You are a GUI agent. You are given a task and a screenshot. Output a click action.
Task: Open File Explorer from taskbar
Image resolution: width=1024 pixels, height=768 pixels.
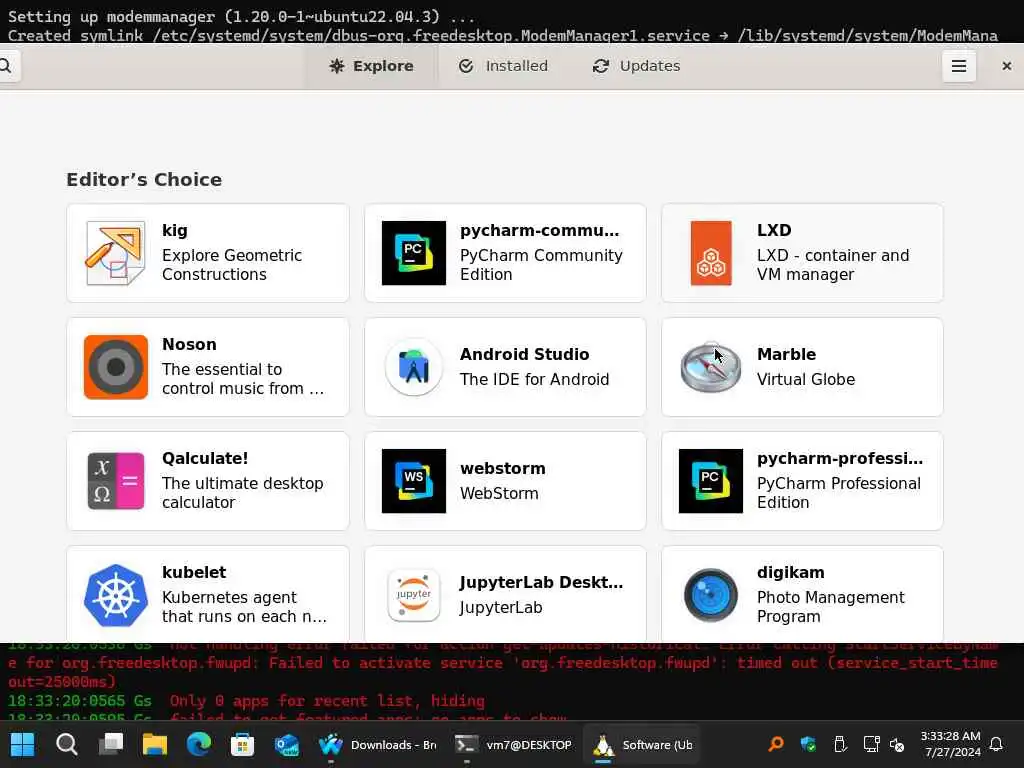click(x=155, y=744)
